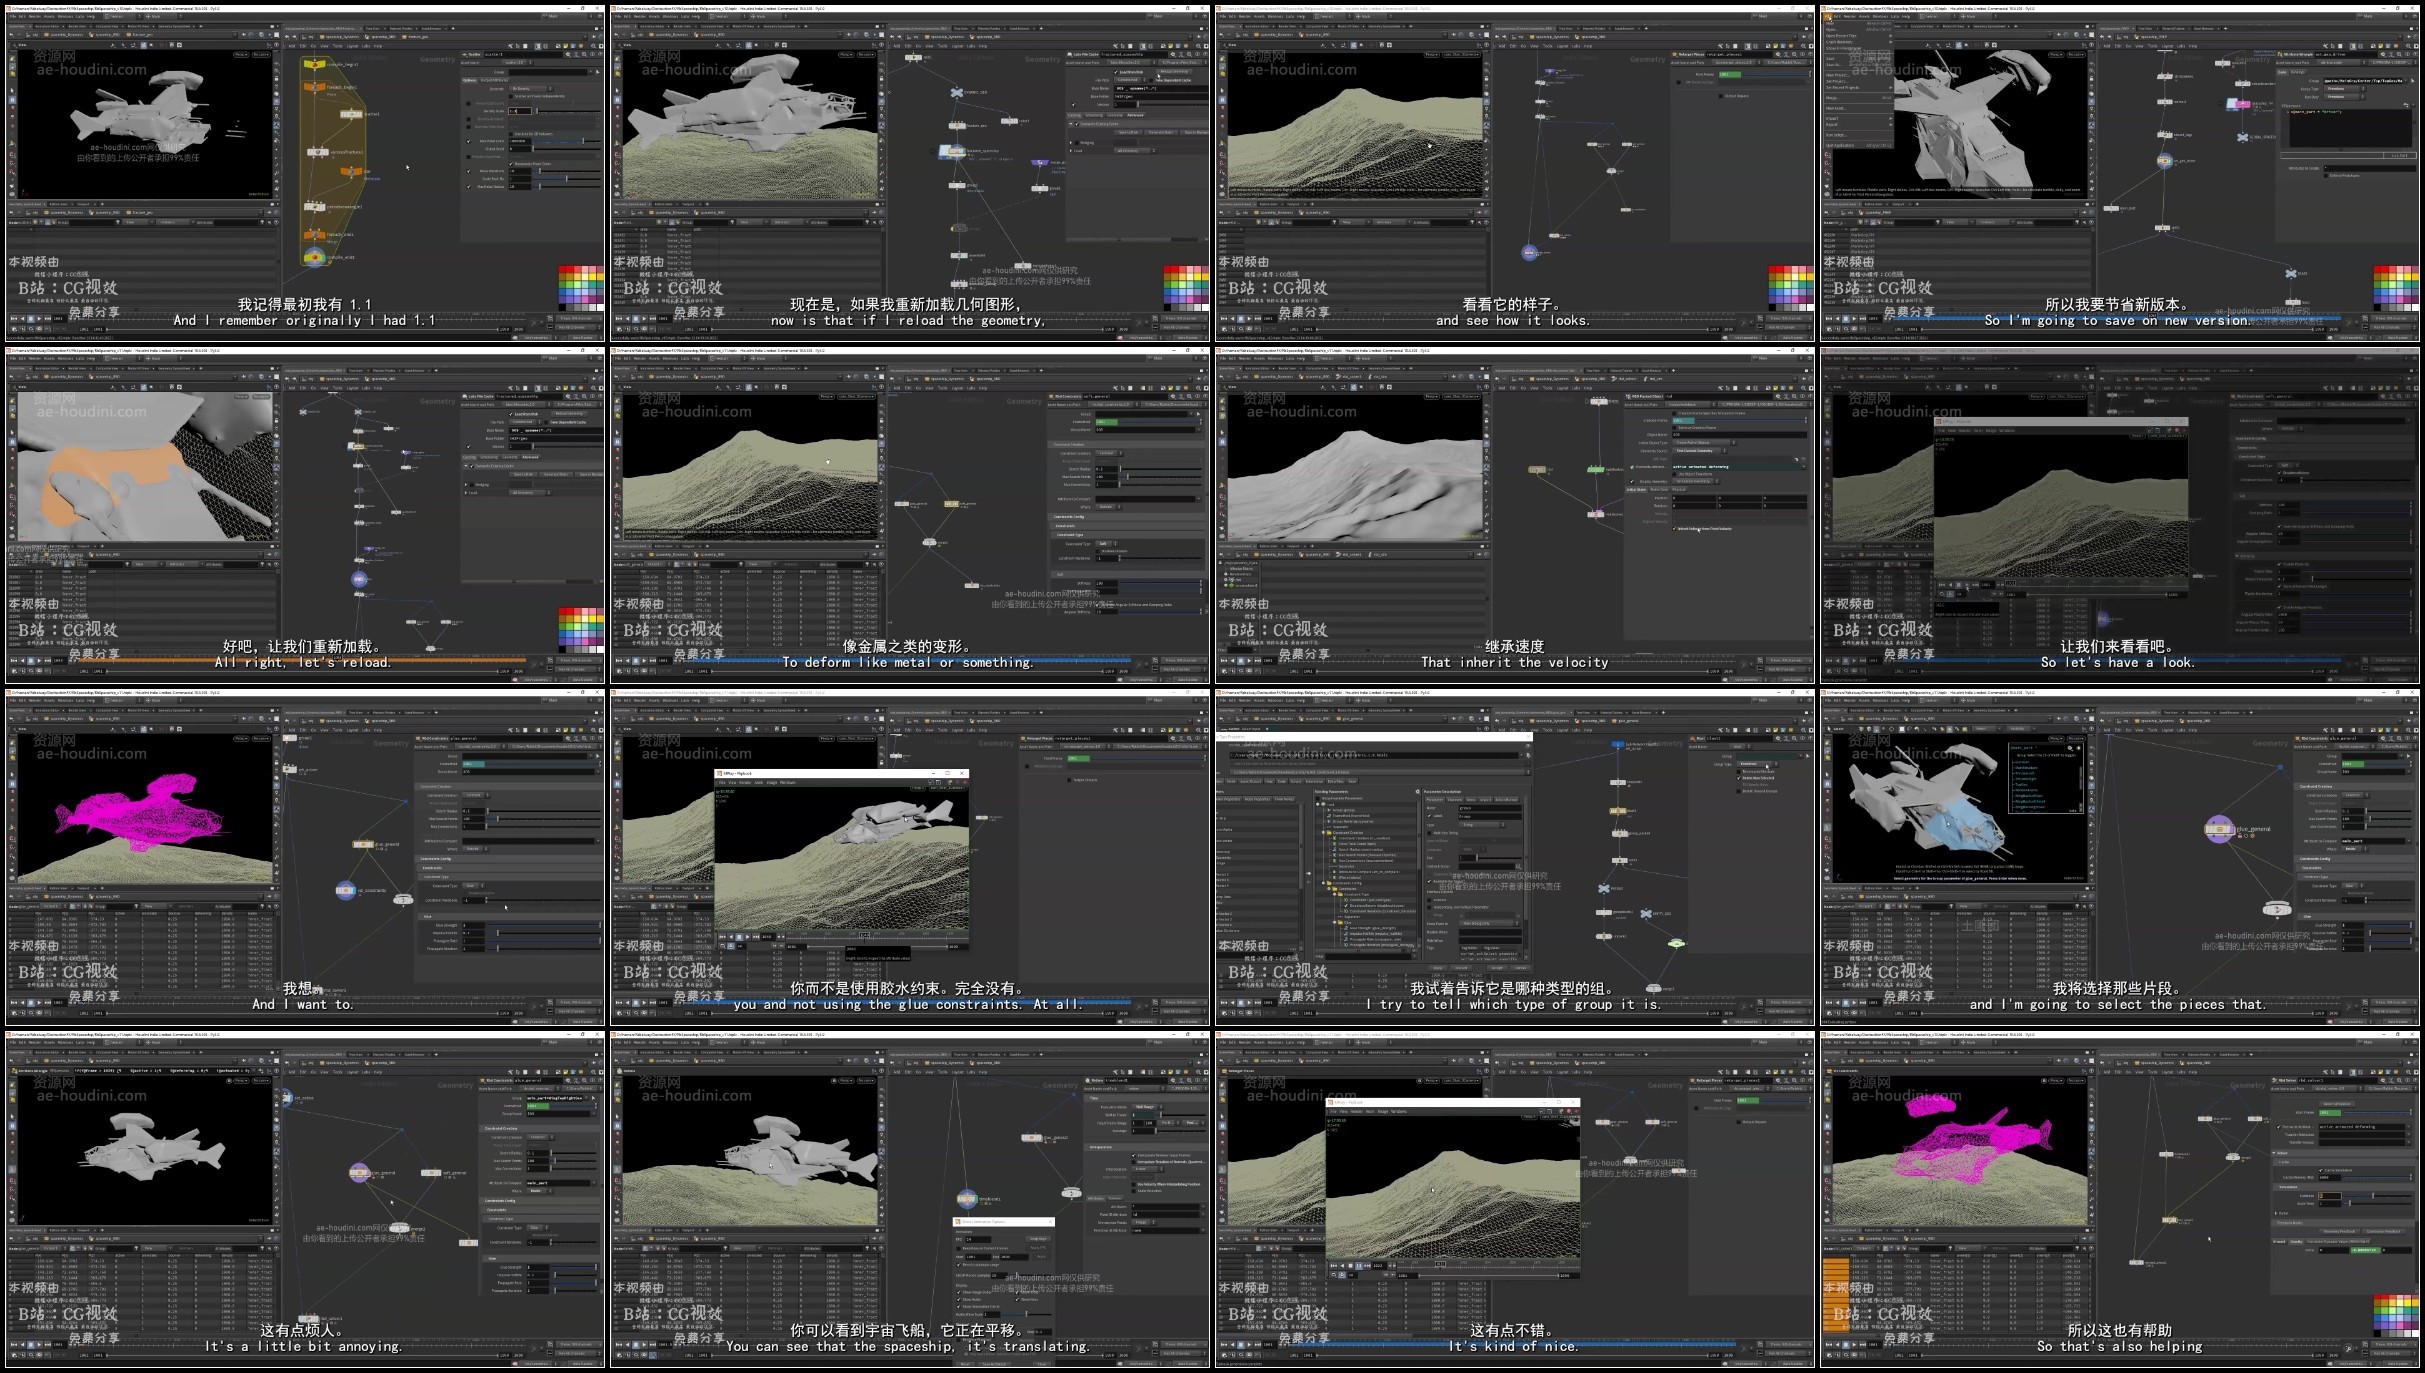Click glue_general node in 'select the pieces' frame

tap(2220, 829)
